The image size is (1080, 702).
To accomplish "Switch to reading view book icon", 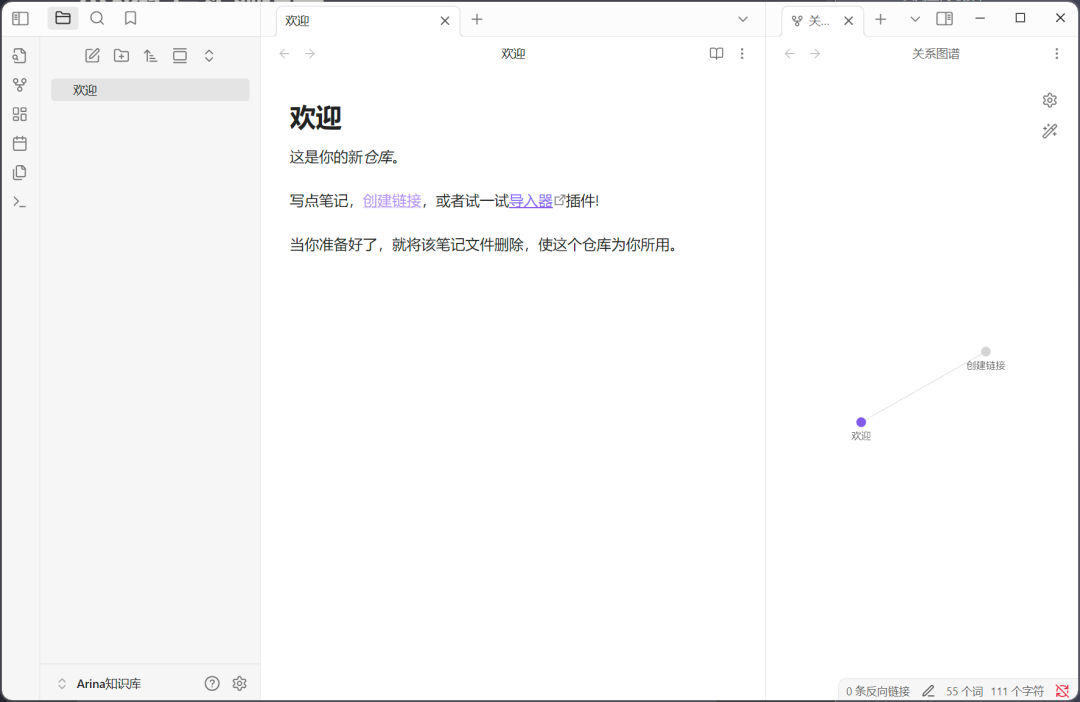I will pyautogui.click(x=716, y=54).
